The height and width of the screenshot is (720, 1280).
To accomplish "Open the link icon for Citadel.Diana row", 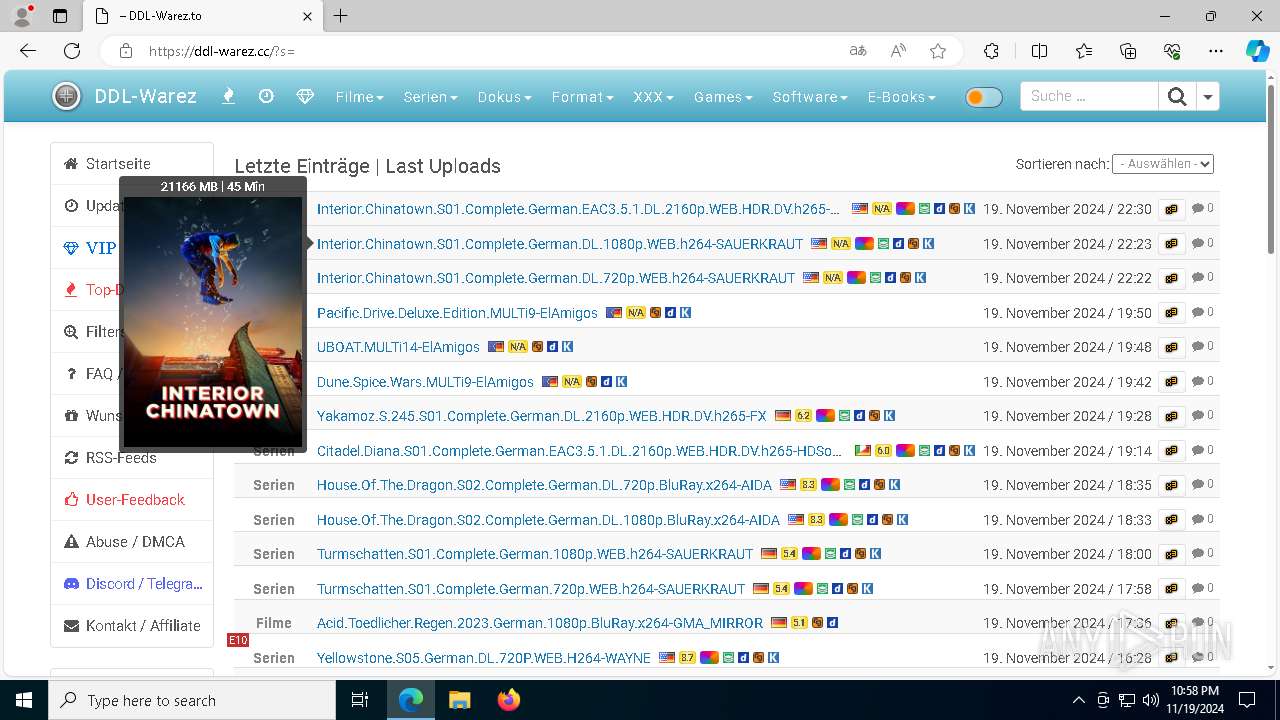I will [x=1171, y=451].
